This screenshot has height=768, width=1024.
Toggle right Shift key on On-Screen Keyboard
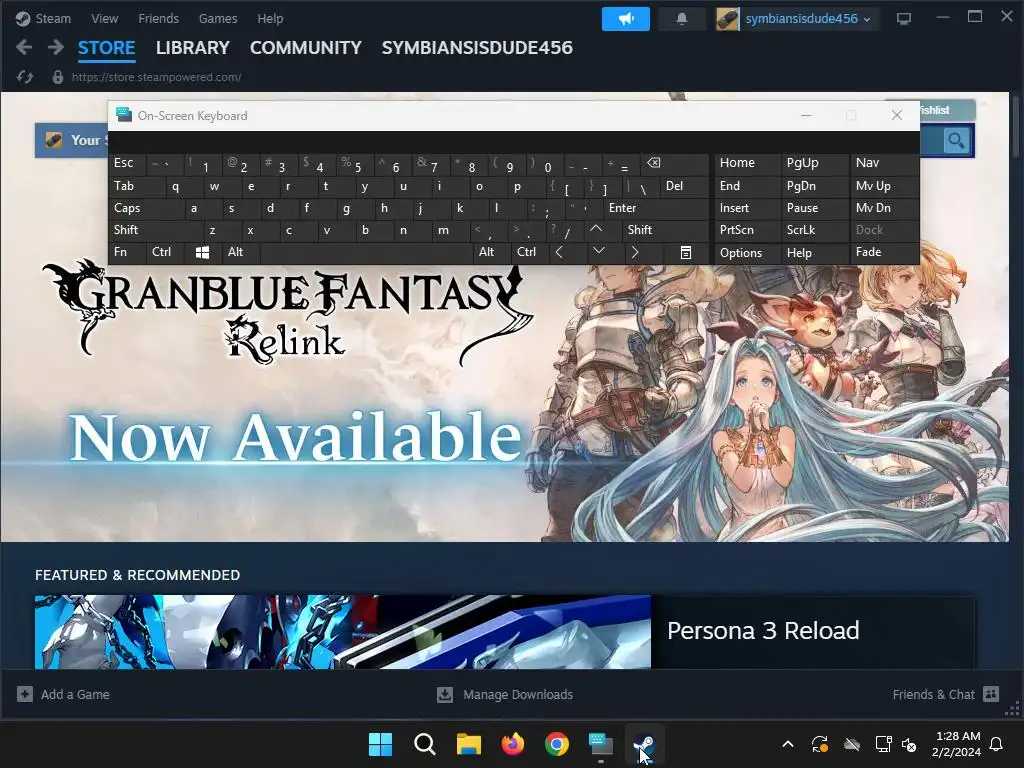point(665,230)
